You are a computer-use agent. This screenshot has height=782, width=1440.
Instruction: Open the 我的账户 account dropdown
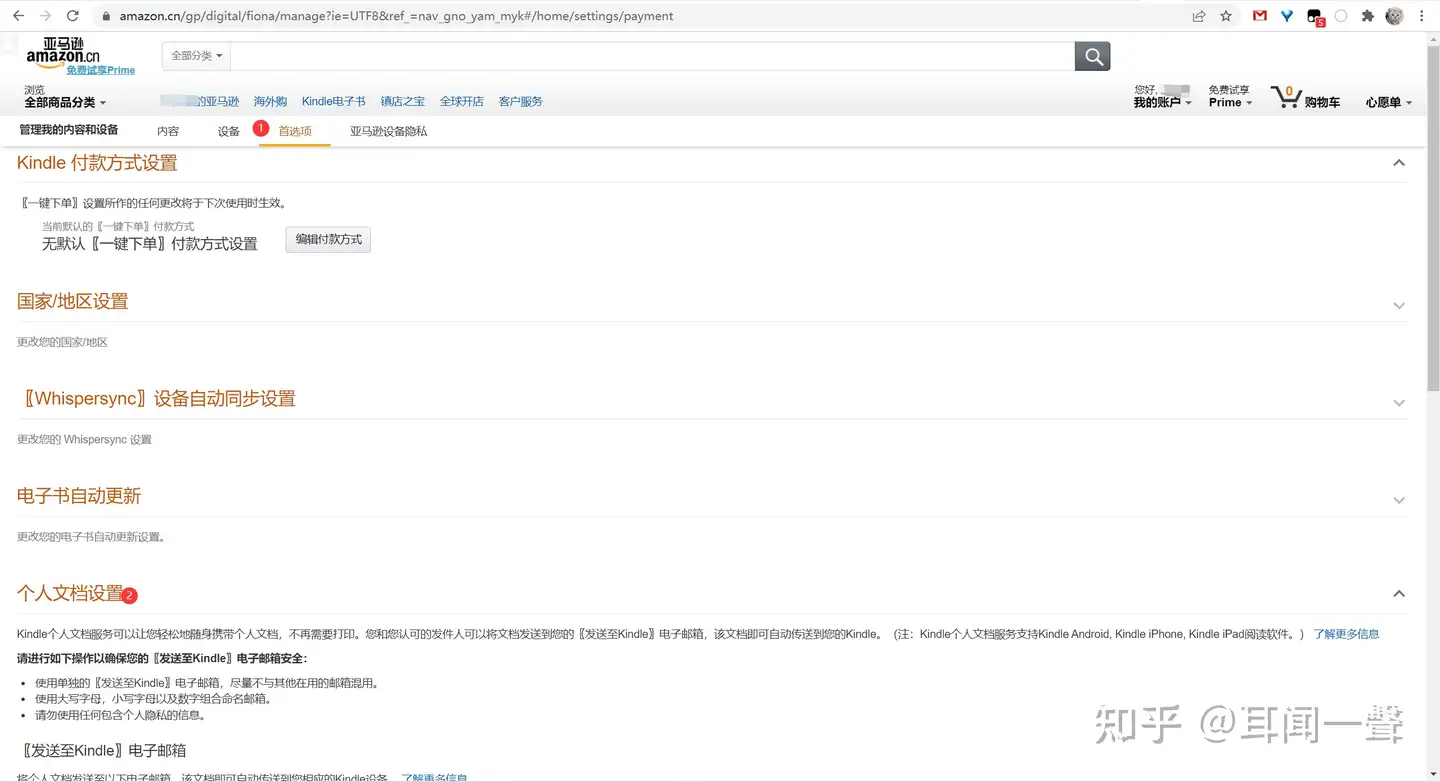pyautogui.click(x=1162, y=102)
